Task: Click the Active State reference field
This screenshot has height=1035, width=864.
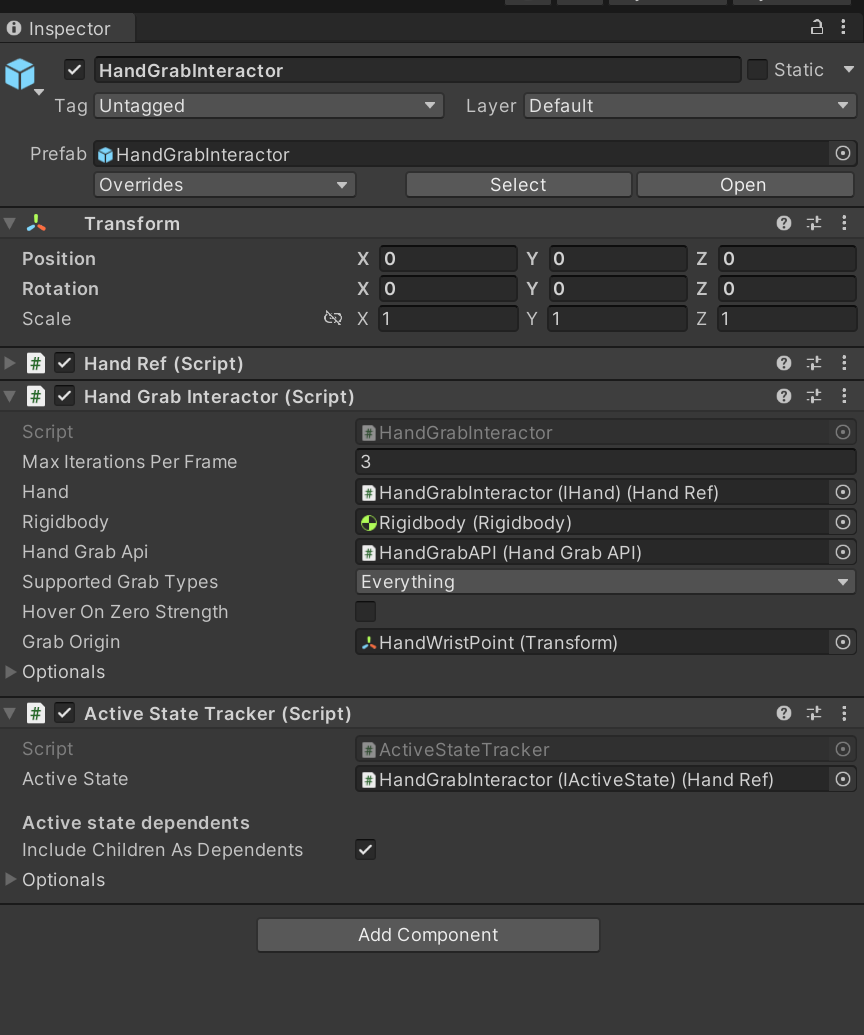Action: (592, 780)
